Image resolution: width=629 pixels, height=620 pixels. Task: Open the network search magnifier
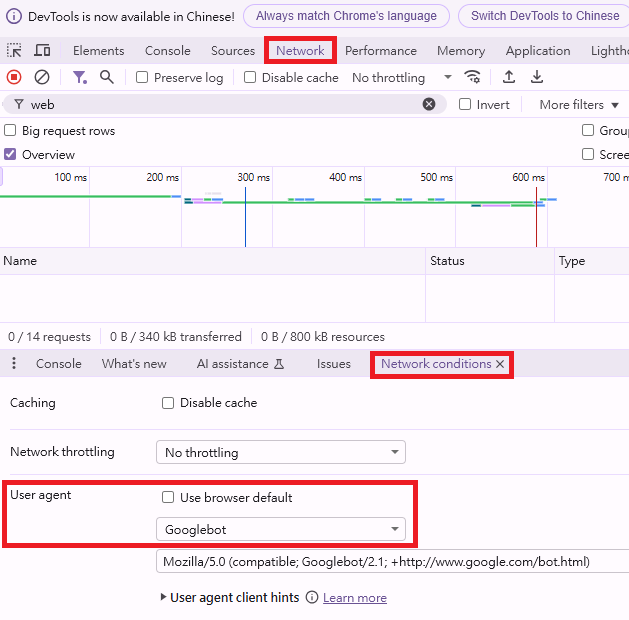106,77
